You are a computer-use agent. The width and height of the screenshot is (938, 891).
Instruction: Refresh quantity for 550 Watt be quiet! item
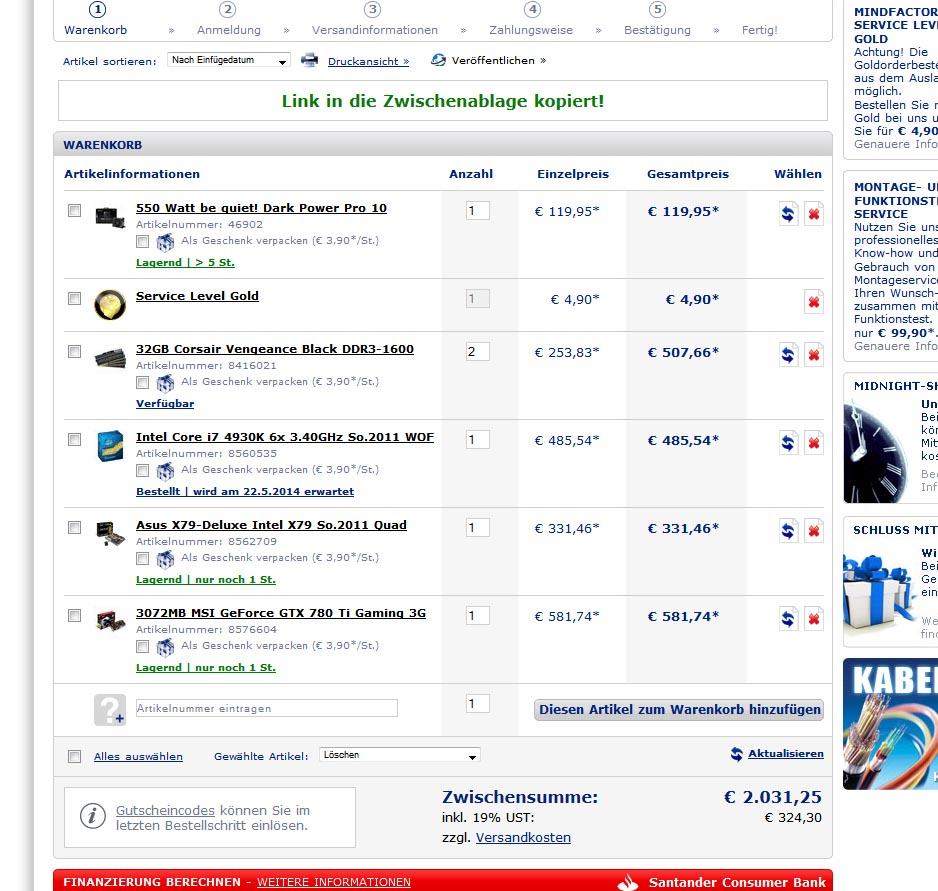coord(788,214)
